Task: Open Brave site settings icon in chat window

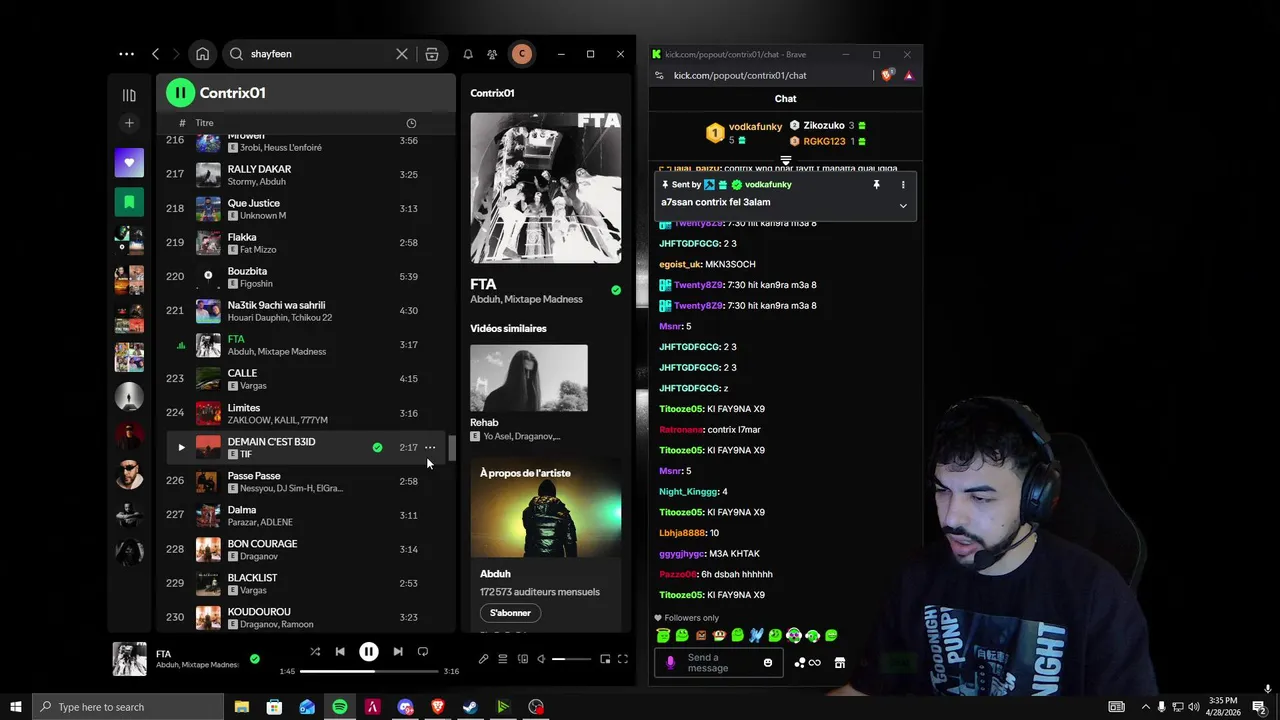Action: pyautogui.click(x=659, y=75)
